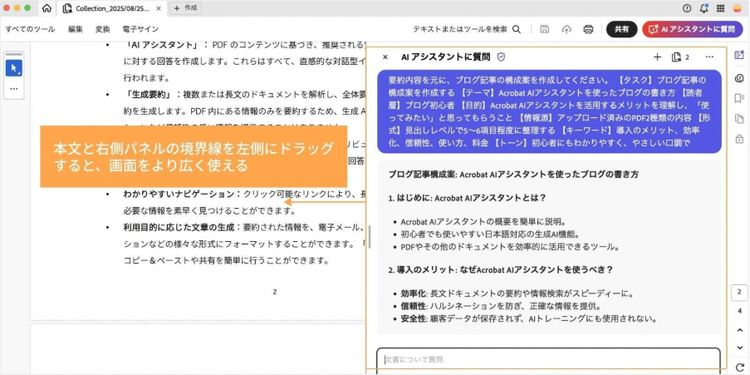750x375 pixels.
Task: Click the shield icon beside the panel title
Action: 501,57
